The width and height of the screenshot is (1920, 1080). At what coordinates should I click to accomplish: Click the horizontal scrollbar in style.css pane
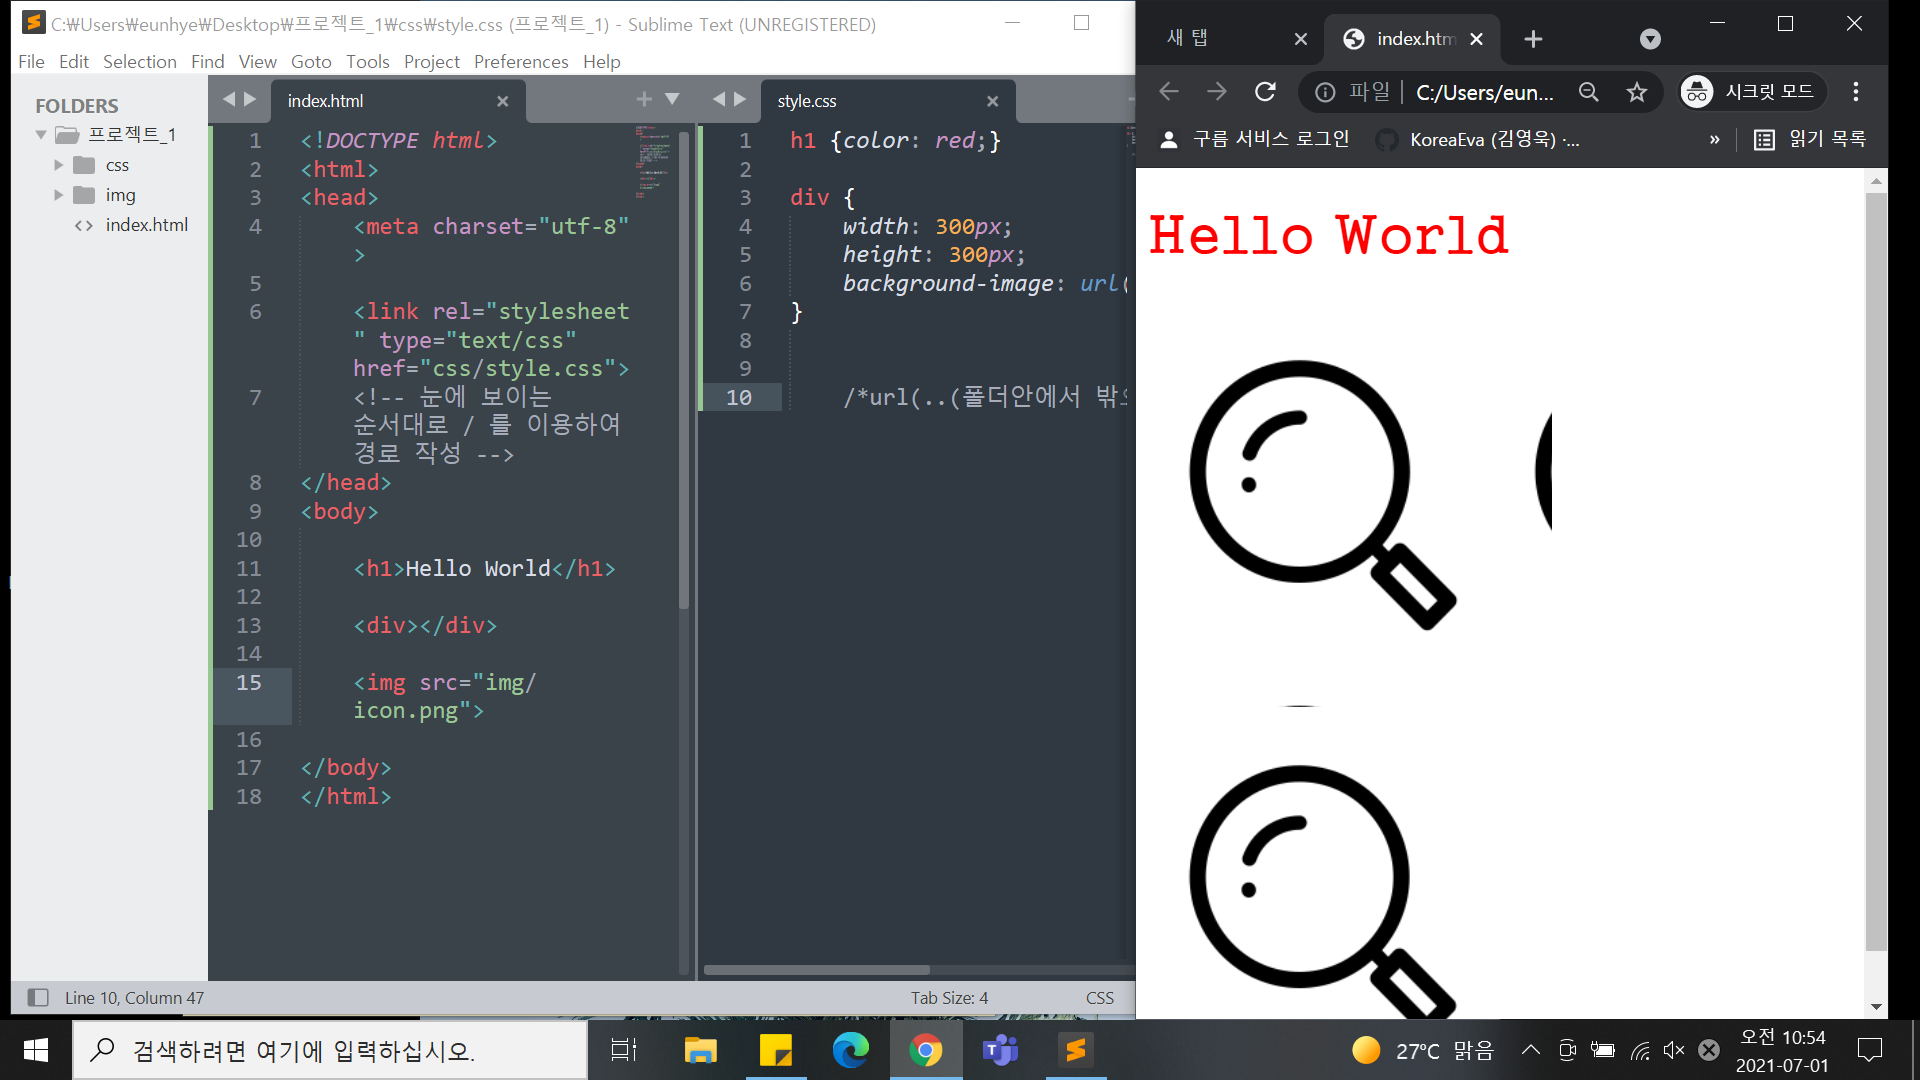817,969
